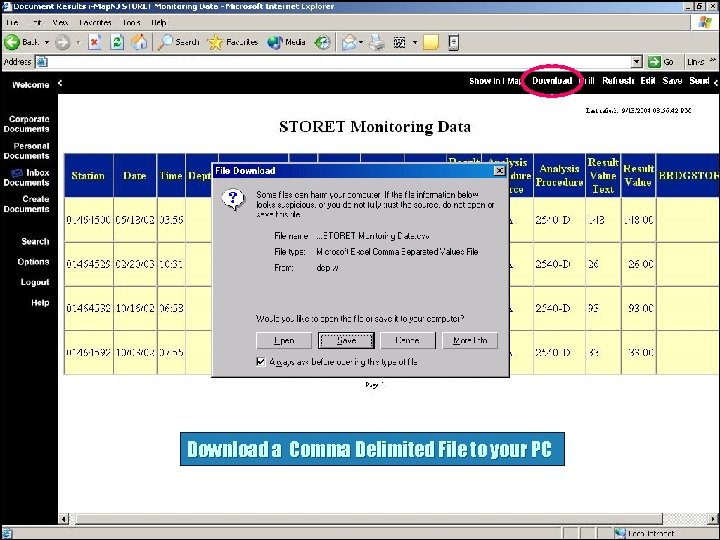Viewport: 720px width, 540px height.
Task: Click the Send link in top bar
Action: (x=699, y=81)
